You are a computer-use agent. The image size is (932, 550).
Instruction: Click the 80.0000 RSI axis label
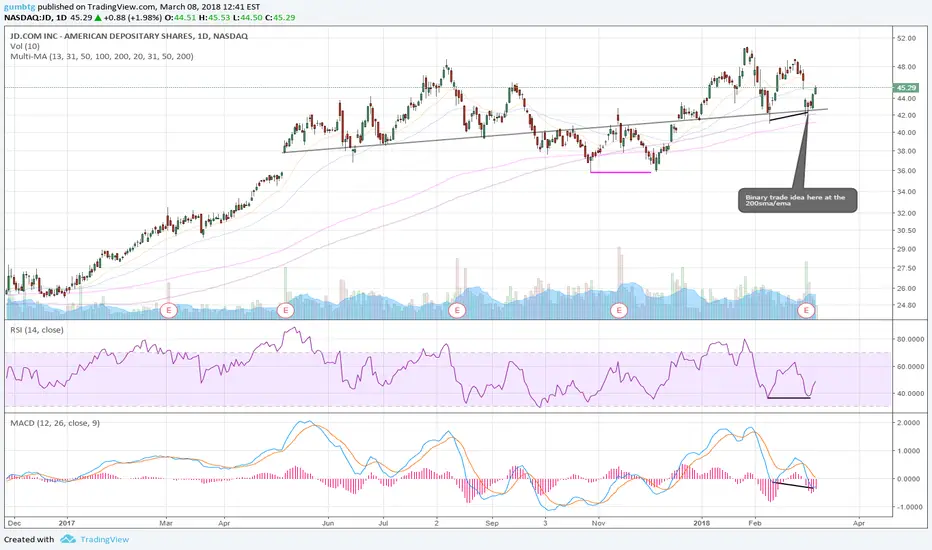point(910,340)
